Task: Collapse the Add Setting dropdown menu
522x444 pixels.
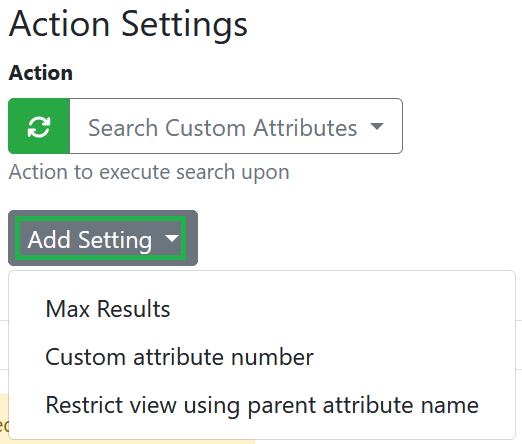Action: 103,238
